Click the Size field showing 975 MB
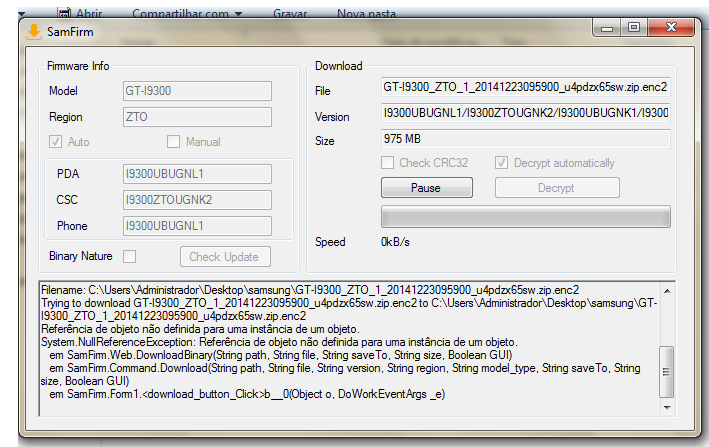709x447 pixels. point(526,139)
